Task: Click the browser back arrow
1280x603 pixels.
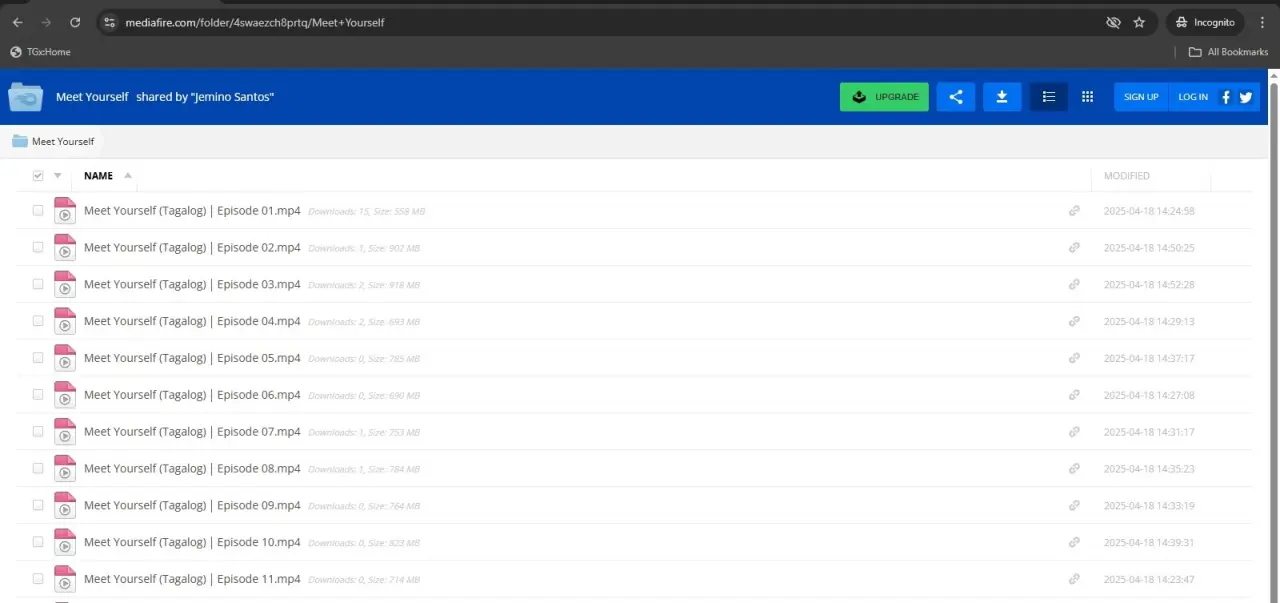Action: click(x=17, y=22)
